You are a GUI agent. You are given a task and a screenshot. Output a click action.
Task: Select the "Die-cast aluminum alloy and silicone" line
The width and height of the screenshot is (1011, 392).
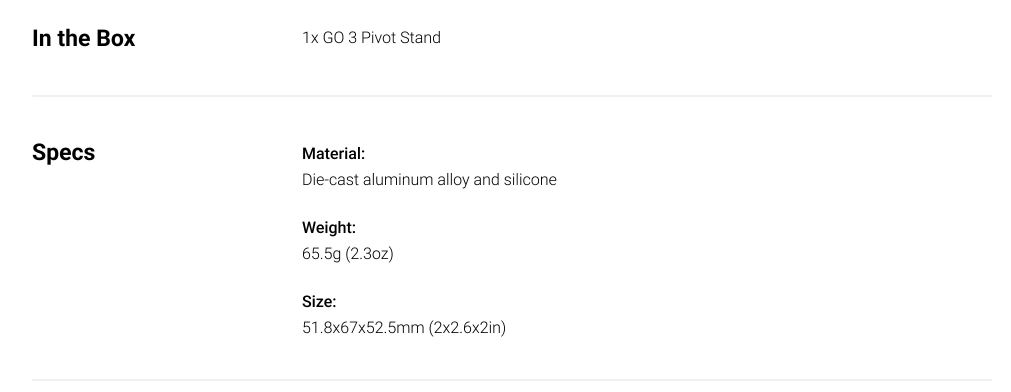(429, 179)
